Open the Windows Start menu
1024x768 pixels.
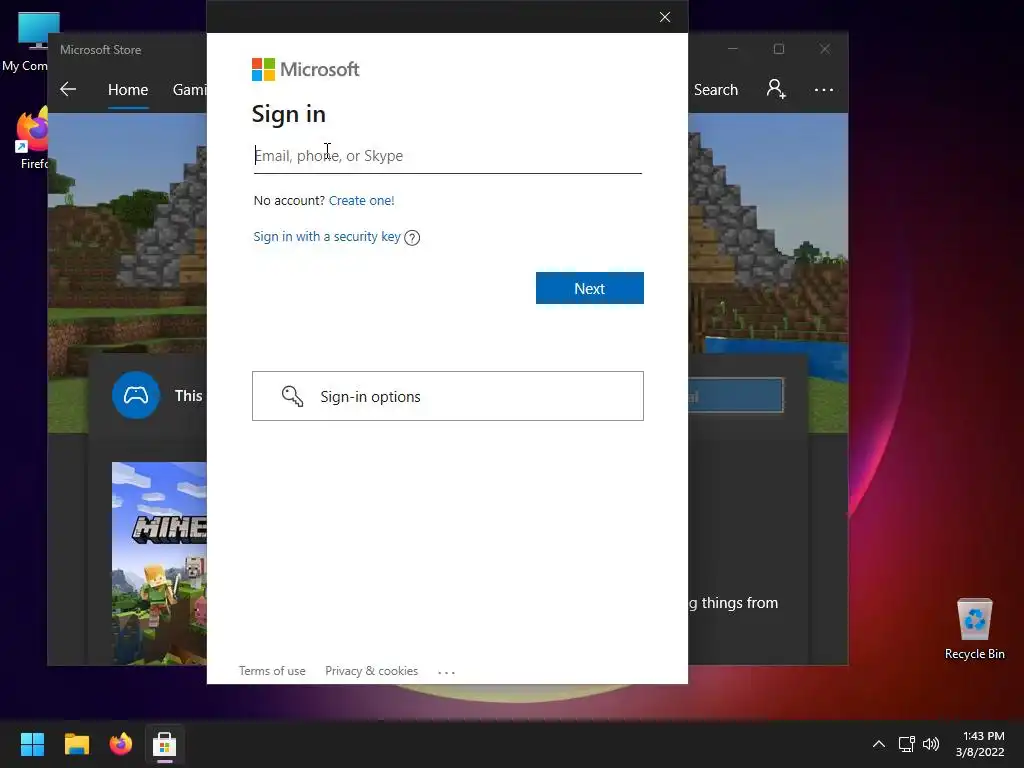coord(32,744)
